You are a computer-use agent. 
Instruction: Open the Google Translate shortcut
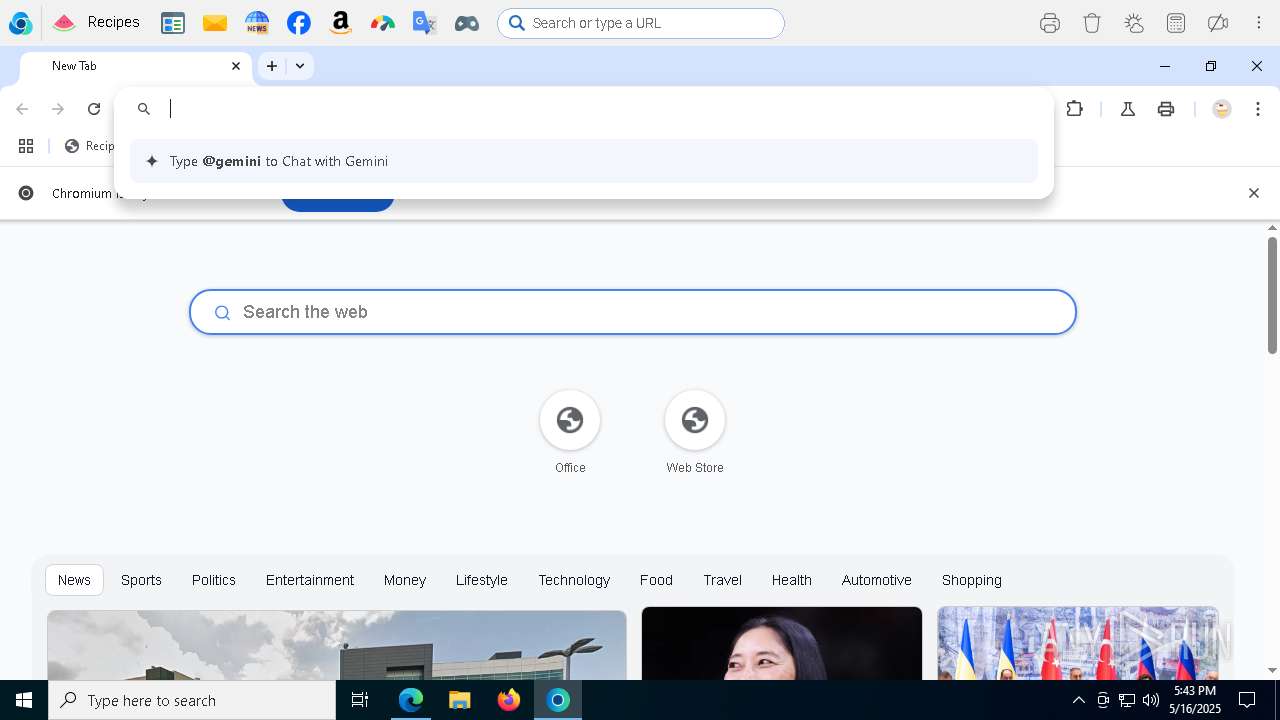pyautogui.click(x=425, y=23)
